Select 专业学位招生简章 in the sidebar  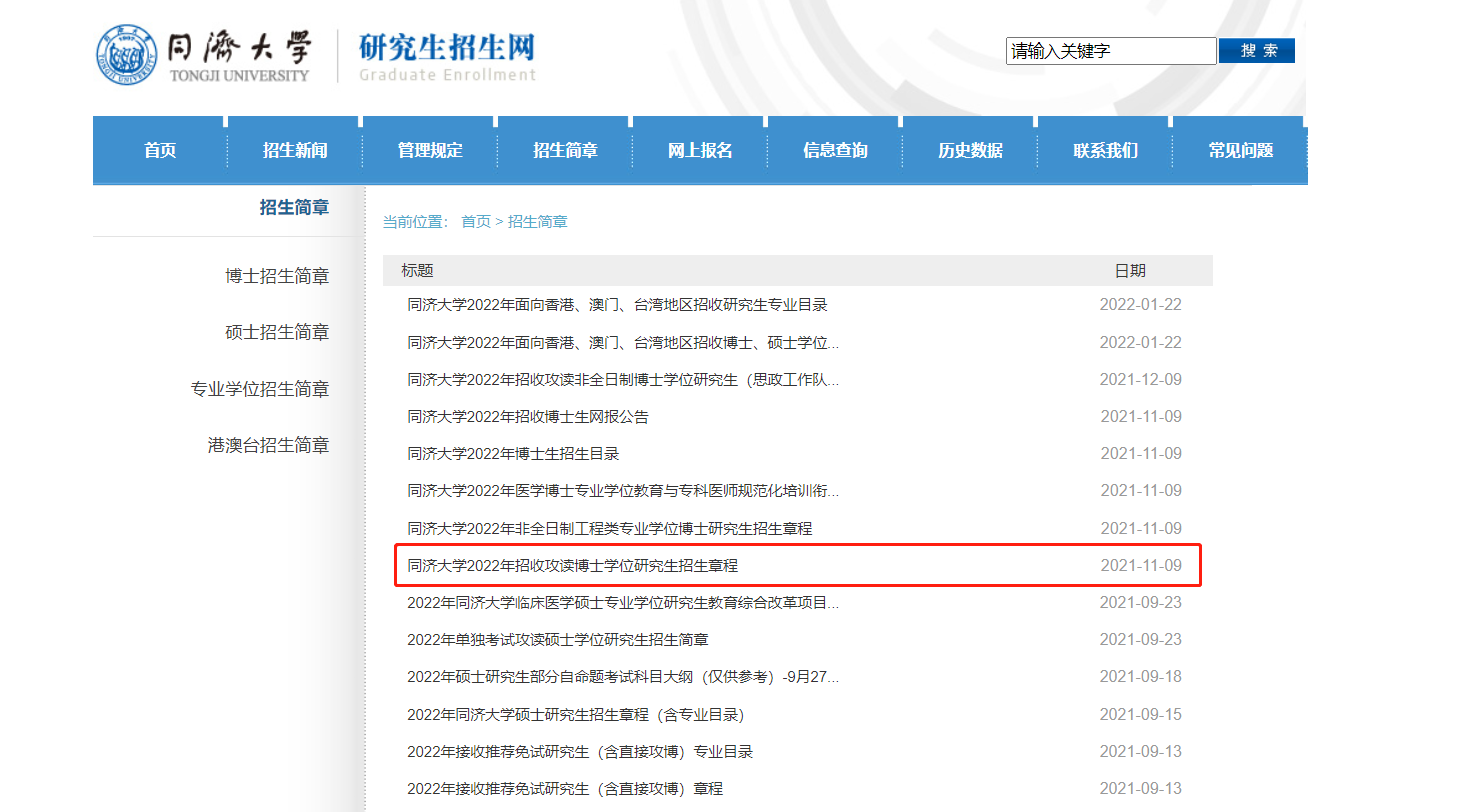click(260, 389)
